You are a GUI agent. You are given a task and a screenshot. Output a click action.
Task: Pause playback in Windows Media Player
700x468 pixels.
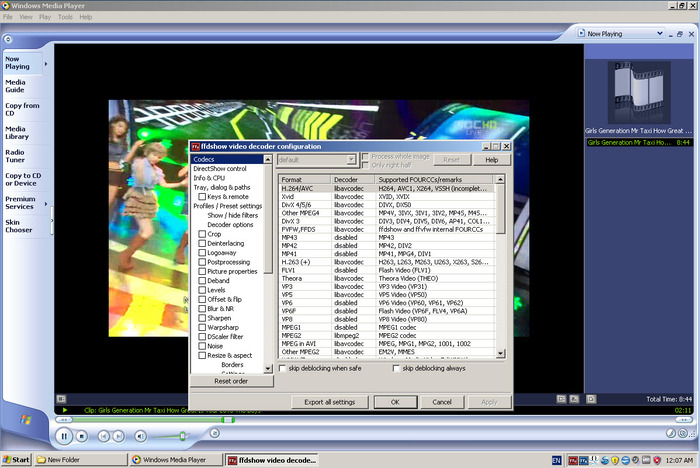[x=64, y=436]
